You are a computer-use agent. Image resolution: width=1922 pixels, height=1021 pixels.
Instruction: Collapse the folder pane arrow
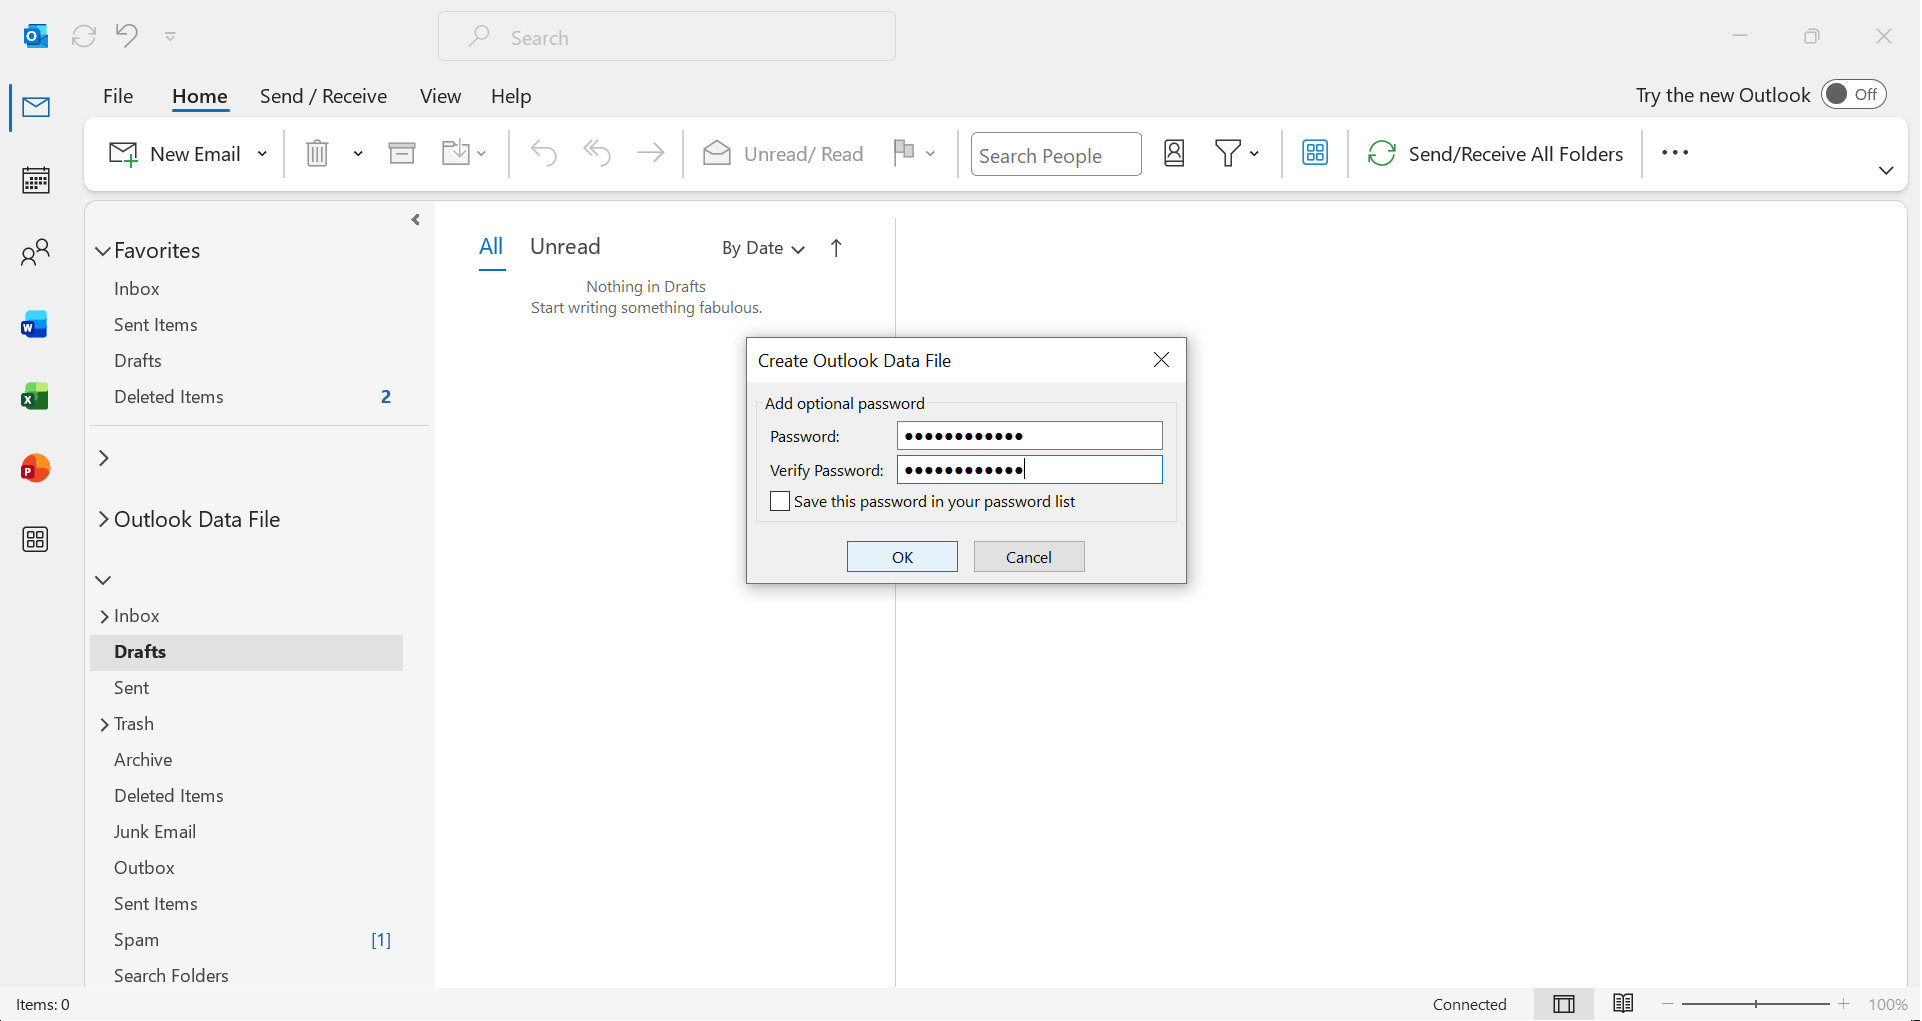tap(416, 220)
